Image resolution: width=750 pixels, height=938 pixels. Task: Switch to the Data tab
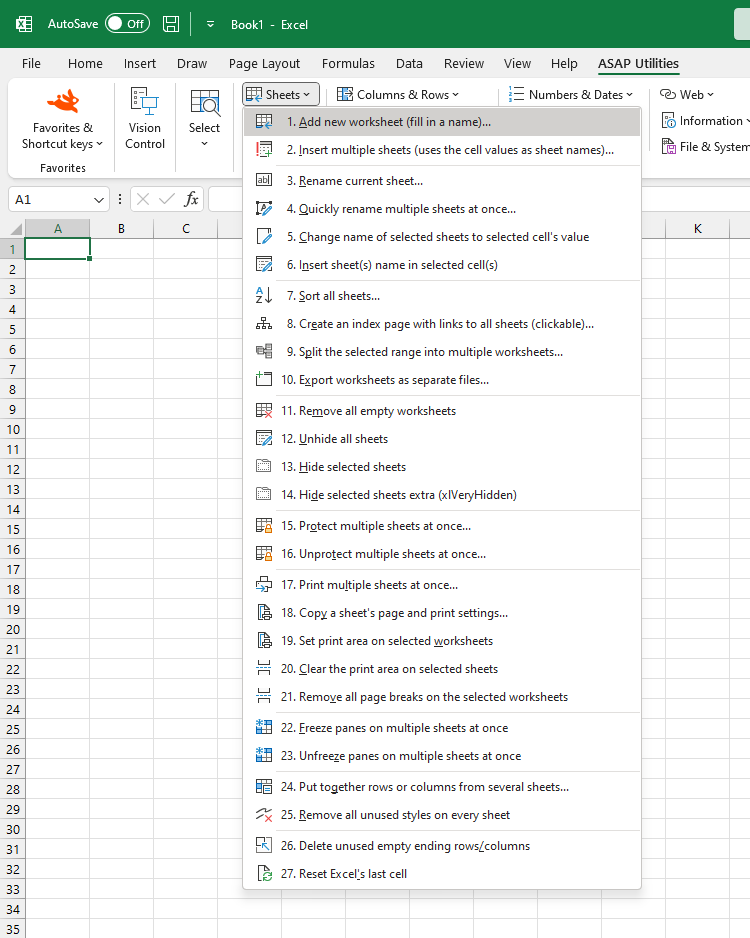click(x=409, y=63)
